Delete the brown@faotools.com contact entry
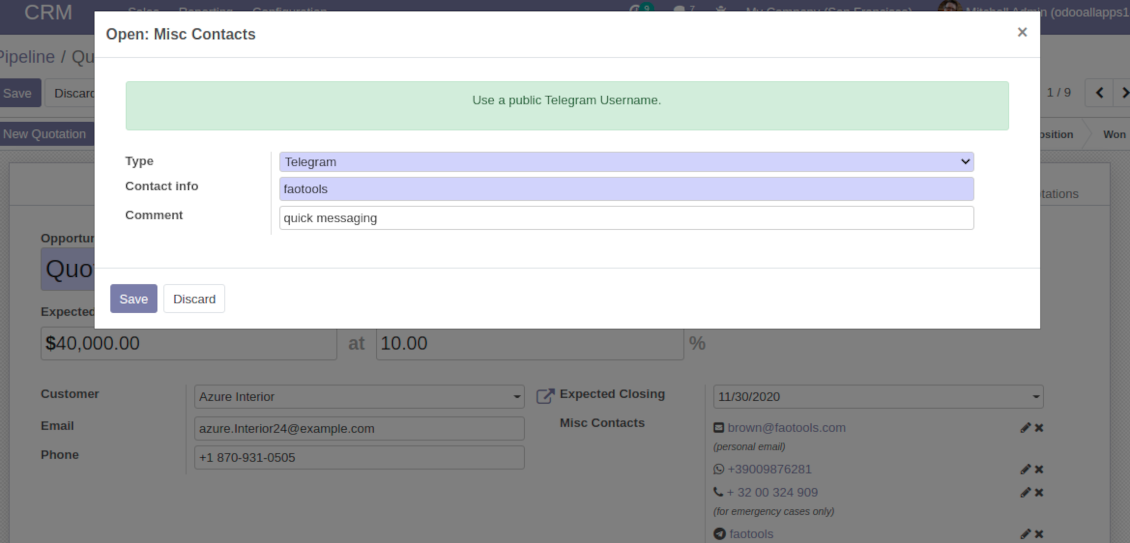Screen dimensions: 1130x543 1039,428
